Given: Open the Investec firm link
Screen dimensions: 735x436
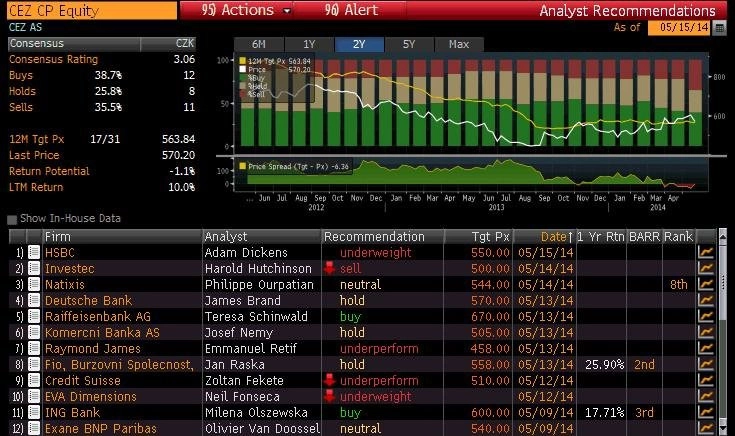Looking at the screenshot, I should coord(69,269).
